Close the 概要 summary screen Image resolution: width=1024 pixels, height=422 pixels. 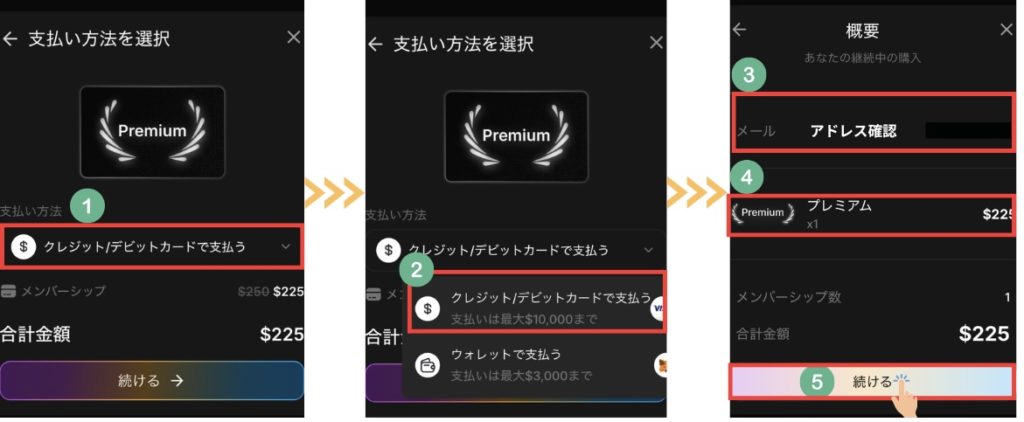click(1006, 29)
